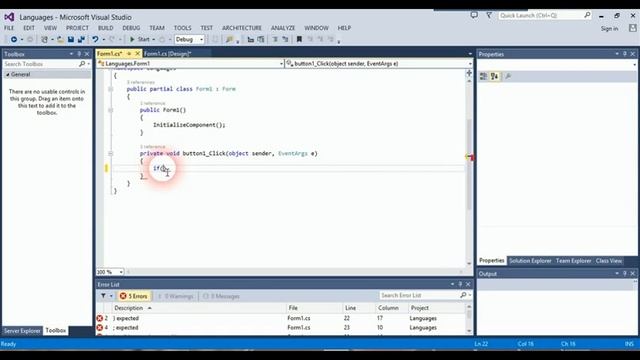Open the TOOLS menu
640x360 pixels.
(182, 28)
